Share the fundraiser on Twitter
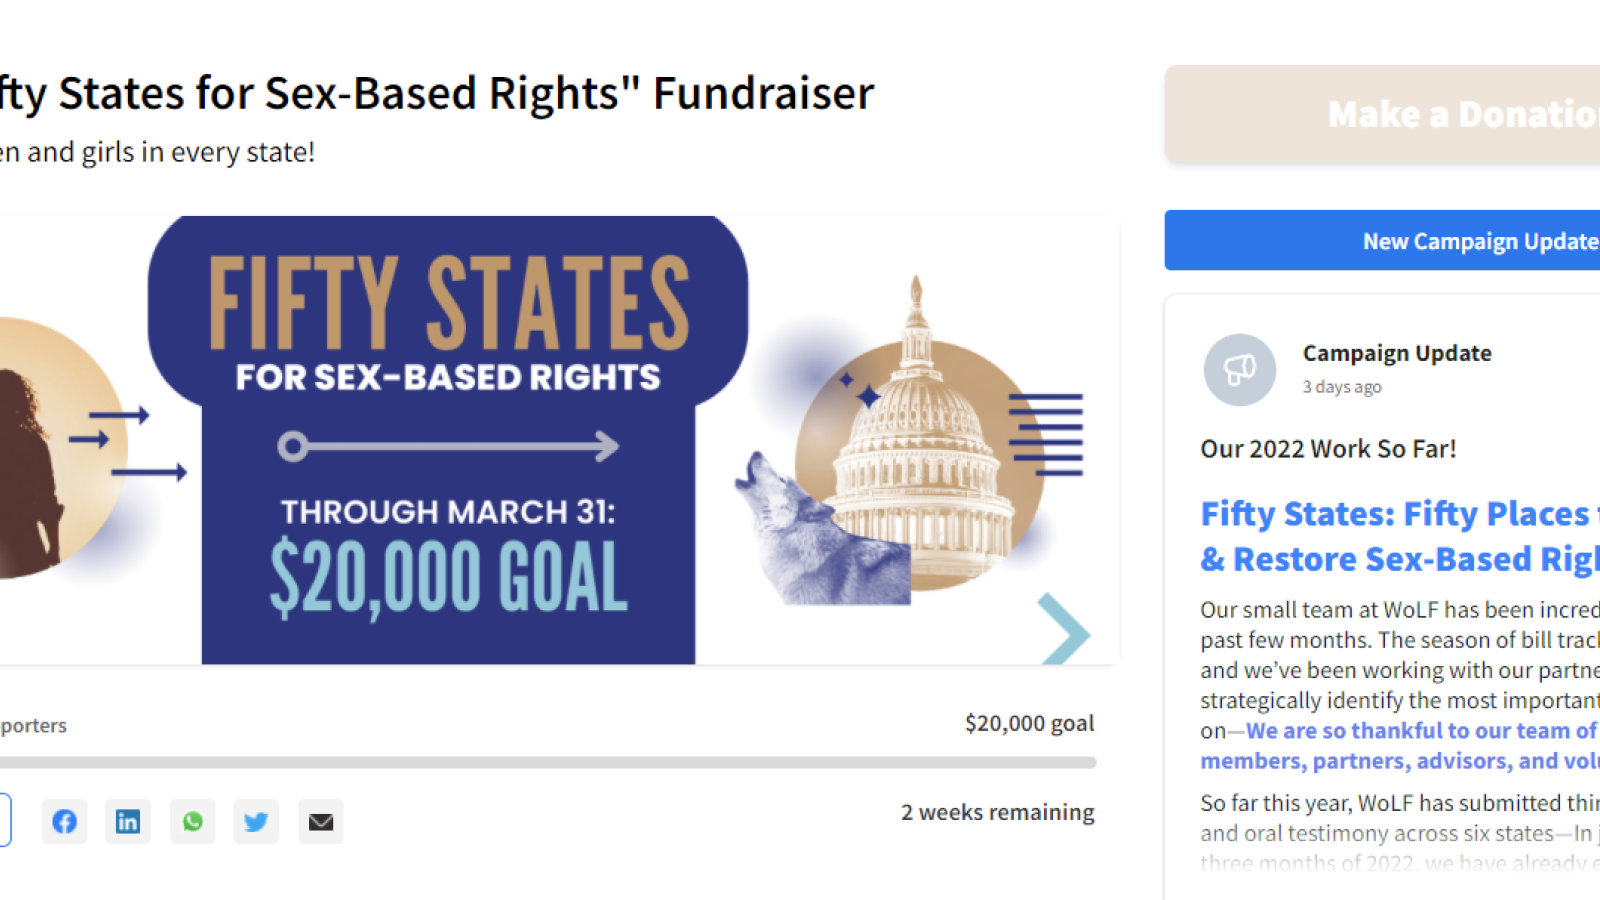 point(256,821)
